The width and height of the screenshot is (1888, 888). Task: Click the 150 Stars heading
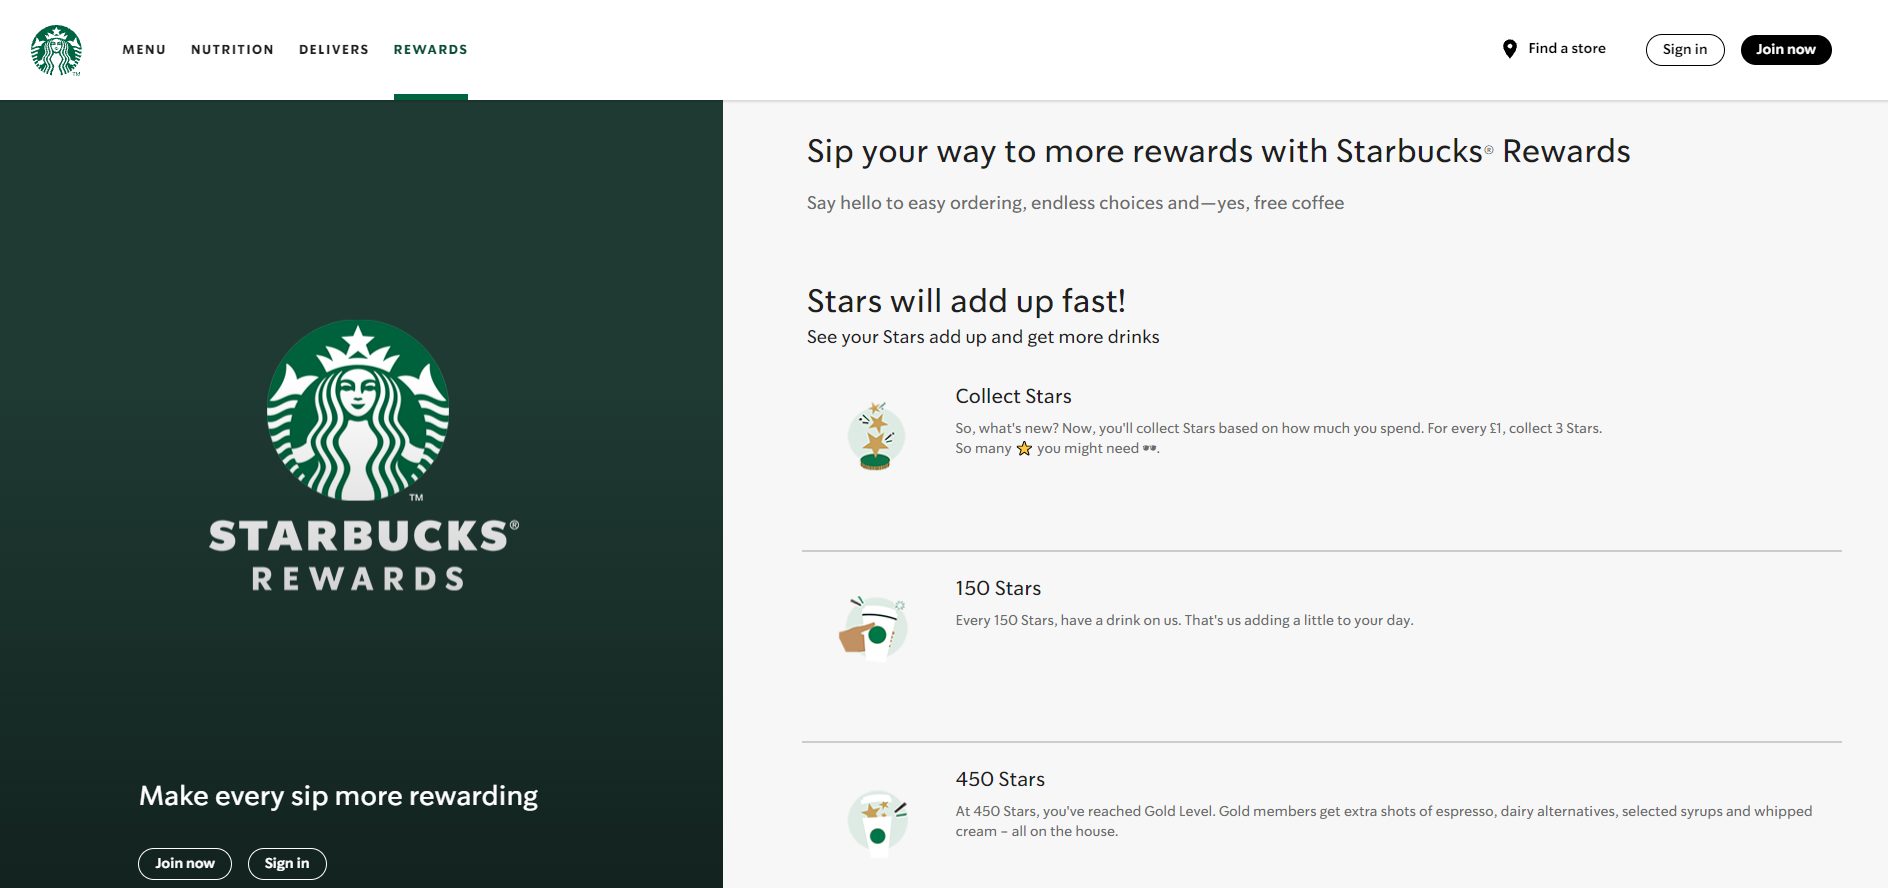click(x=998, y=588)
